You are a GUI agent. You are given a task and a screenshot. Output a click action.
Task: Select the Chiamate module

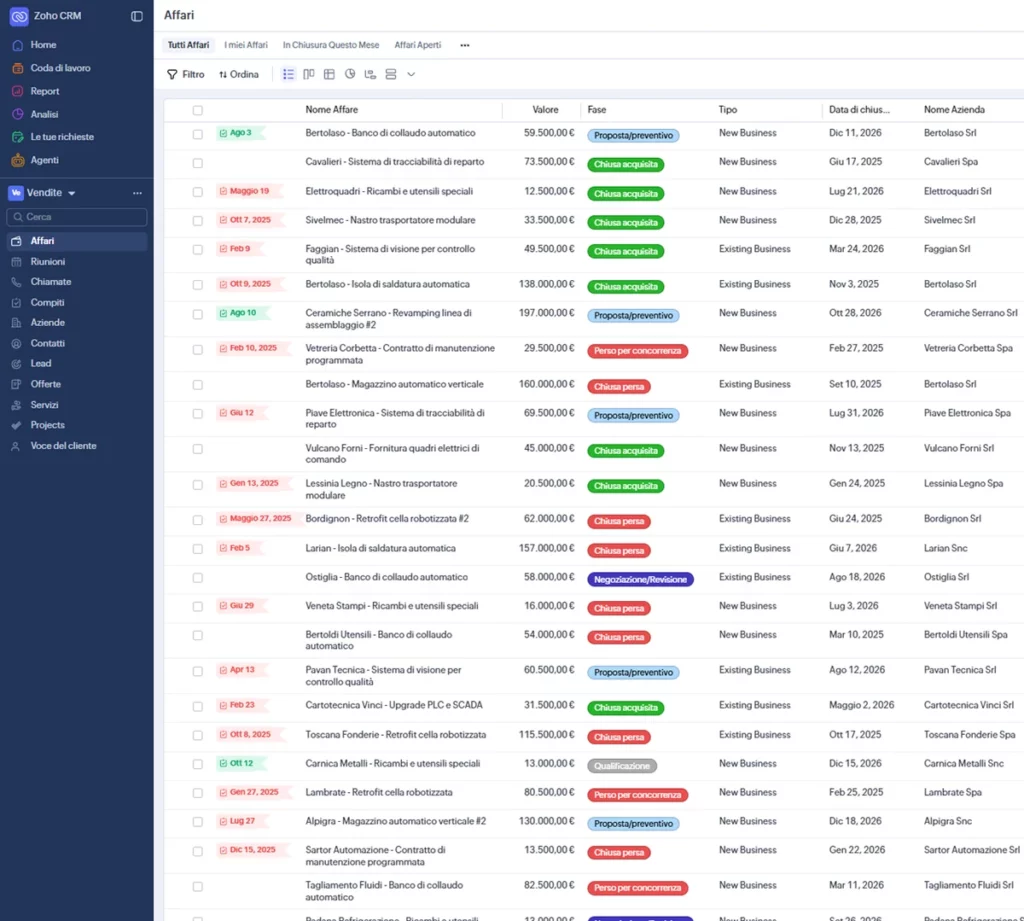pos(51,282)
